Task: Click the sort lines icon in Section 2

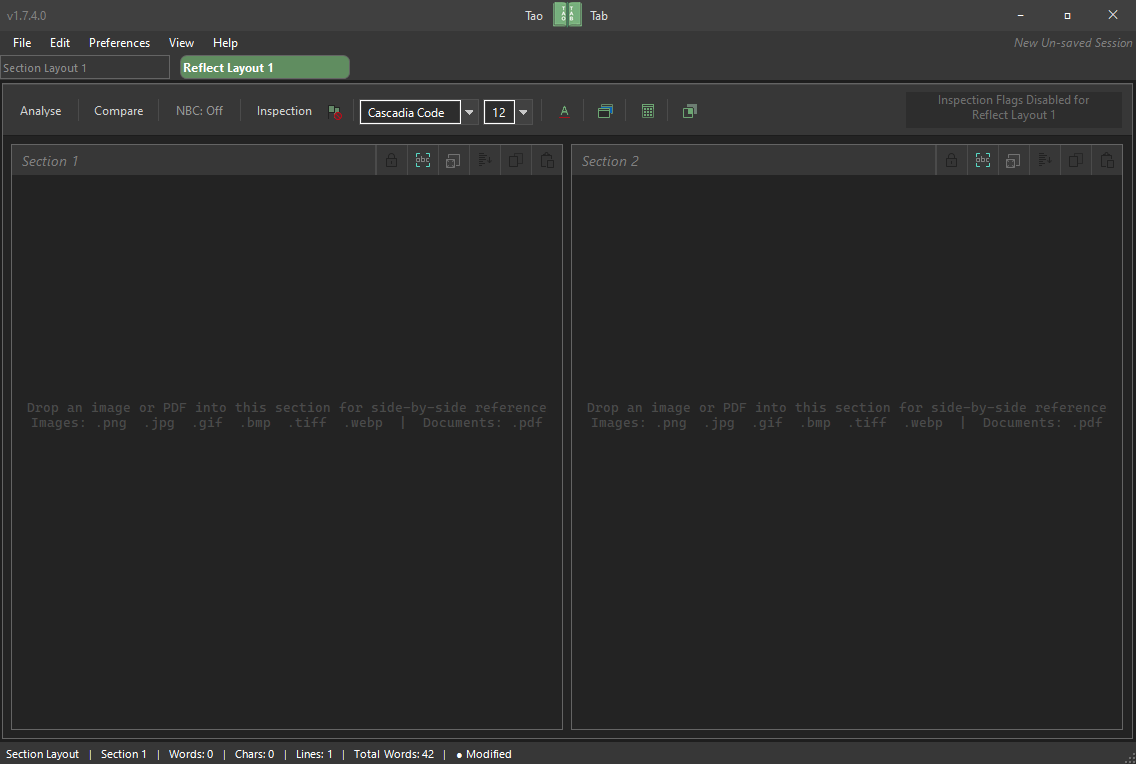Action: click(x=1045, y=161)
